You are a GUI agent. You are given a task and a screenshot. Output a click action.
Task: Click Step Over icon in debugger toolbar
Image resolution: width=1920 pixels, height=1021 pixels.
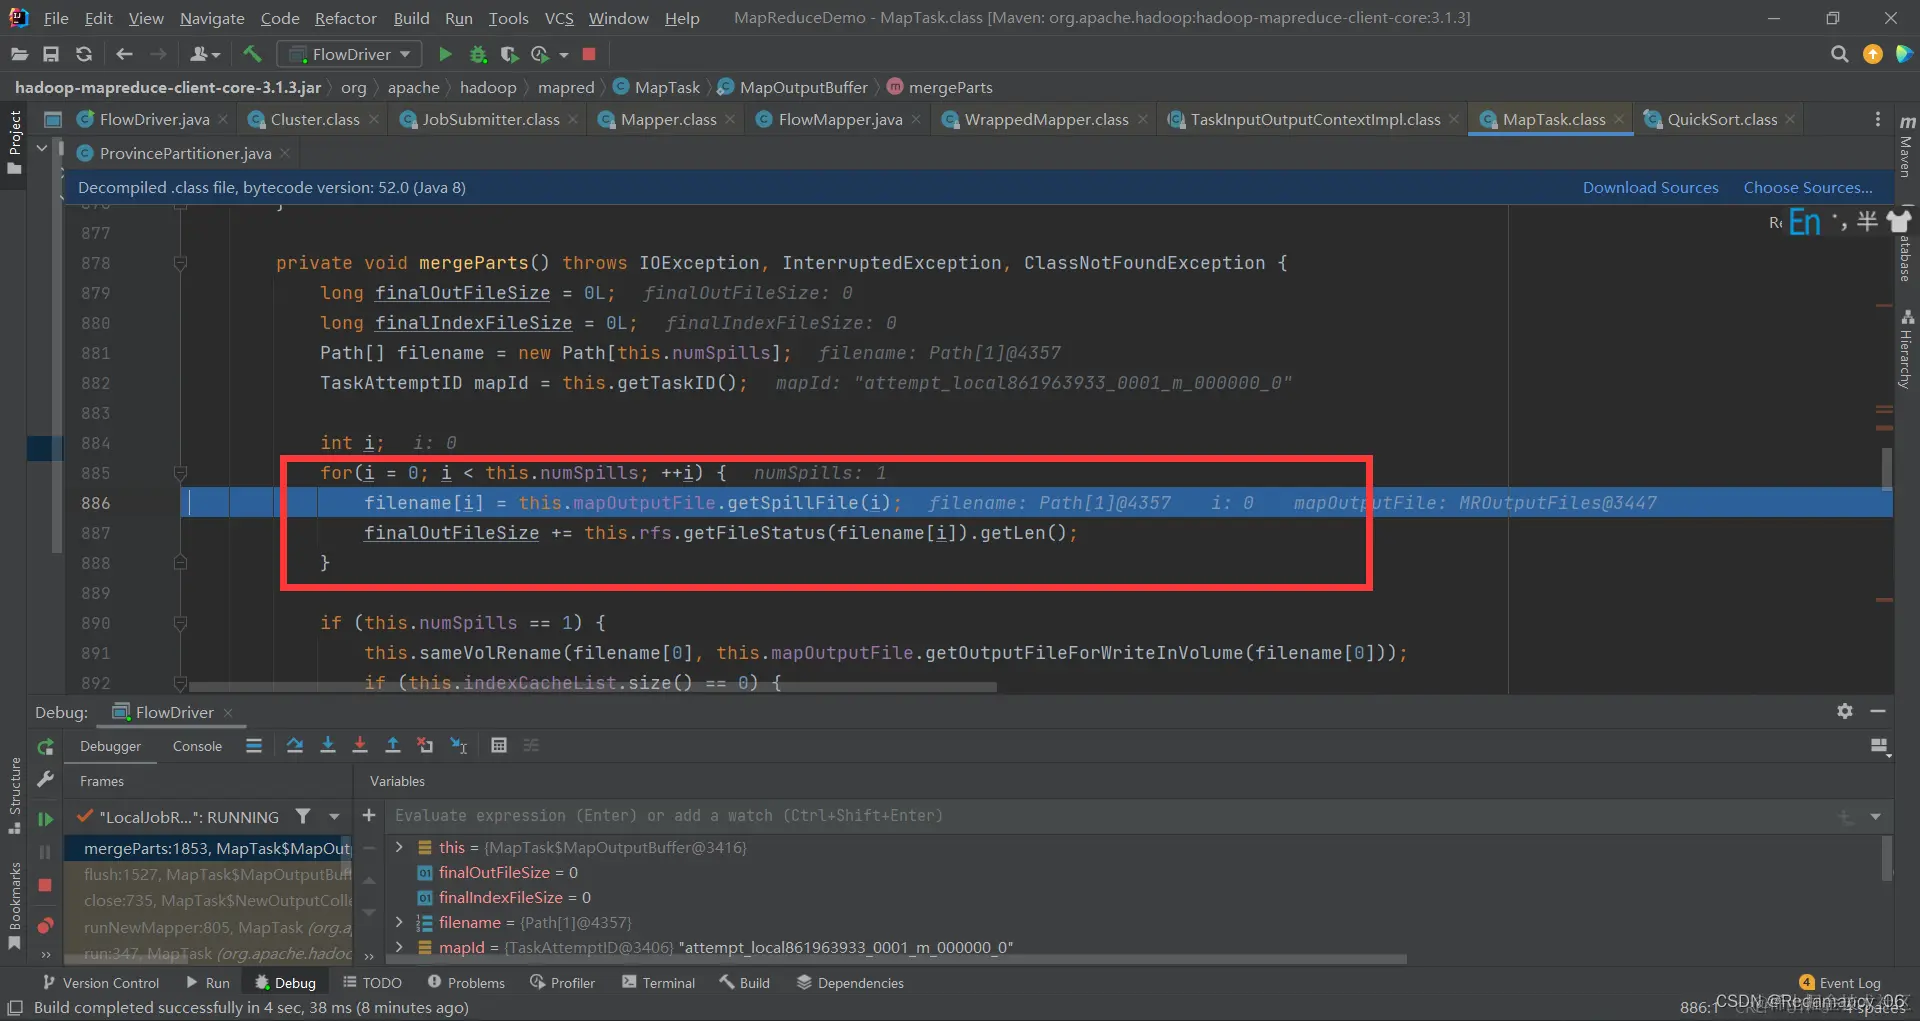click(294, 745)
